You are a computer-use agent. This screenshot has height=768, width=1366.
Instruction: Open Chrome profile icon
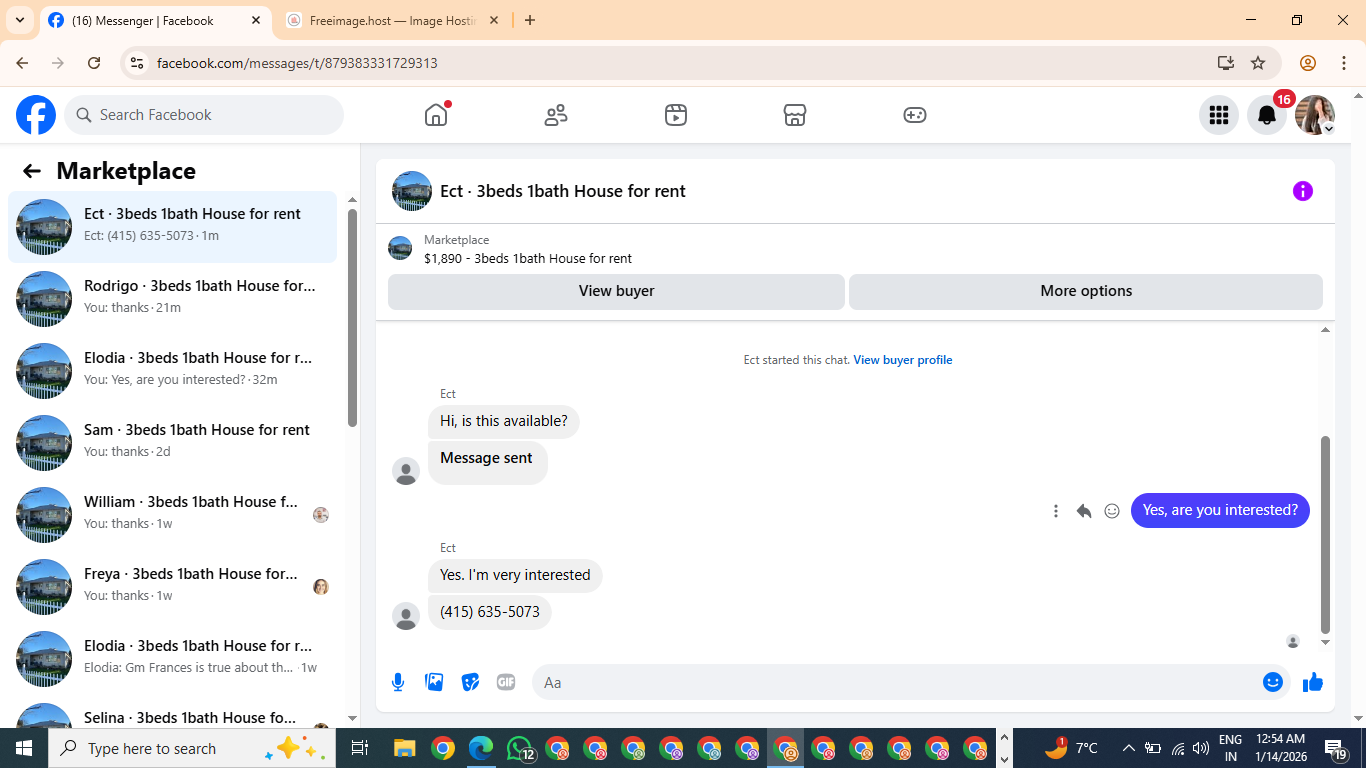(x=1308, y=63)
